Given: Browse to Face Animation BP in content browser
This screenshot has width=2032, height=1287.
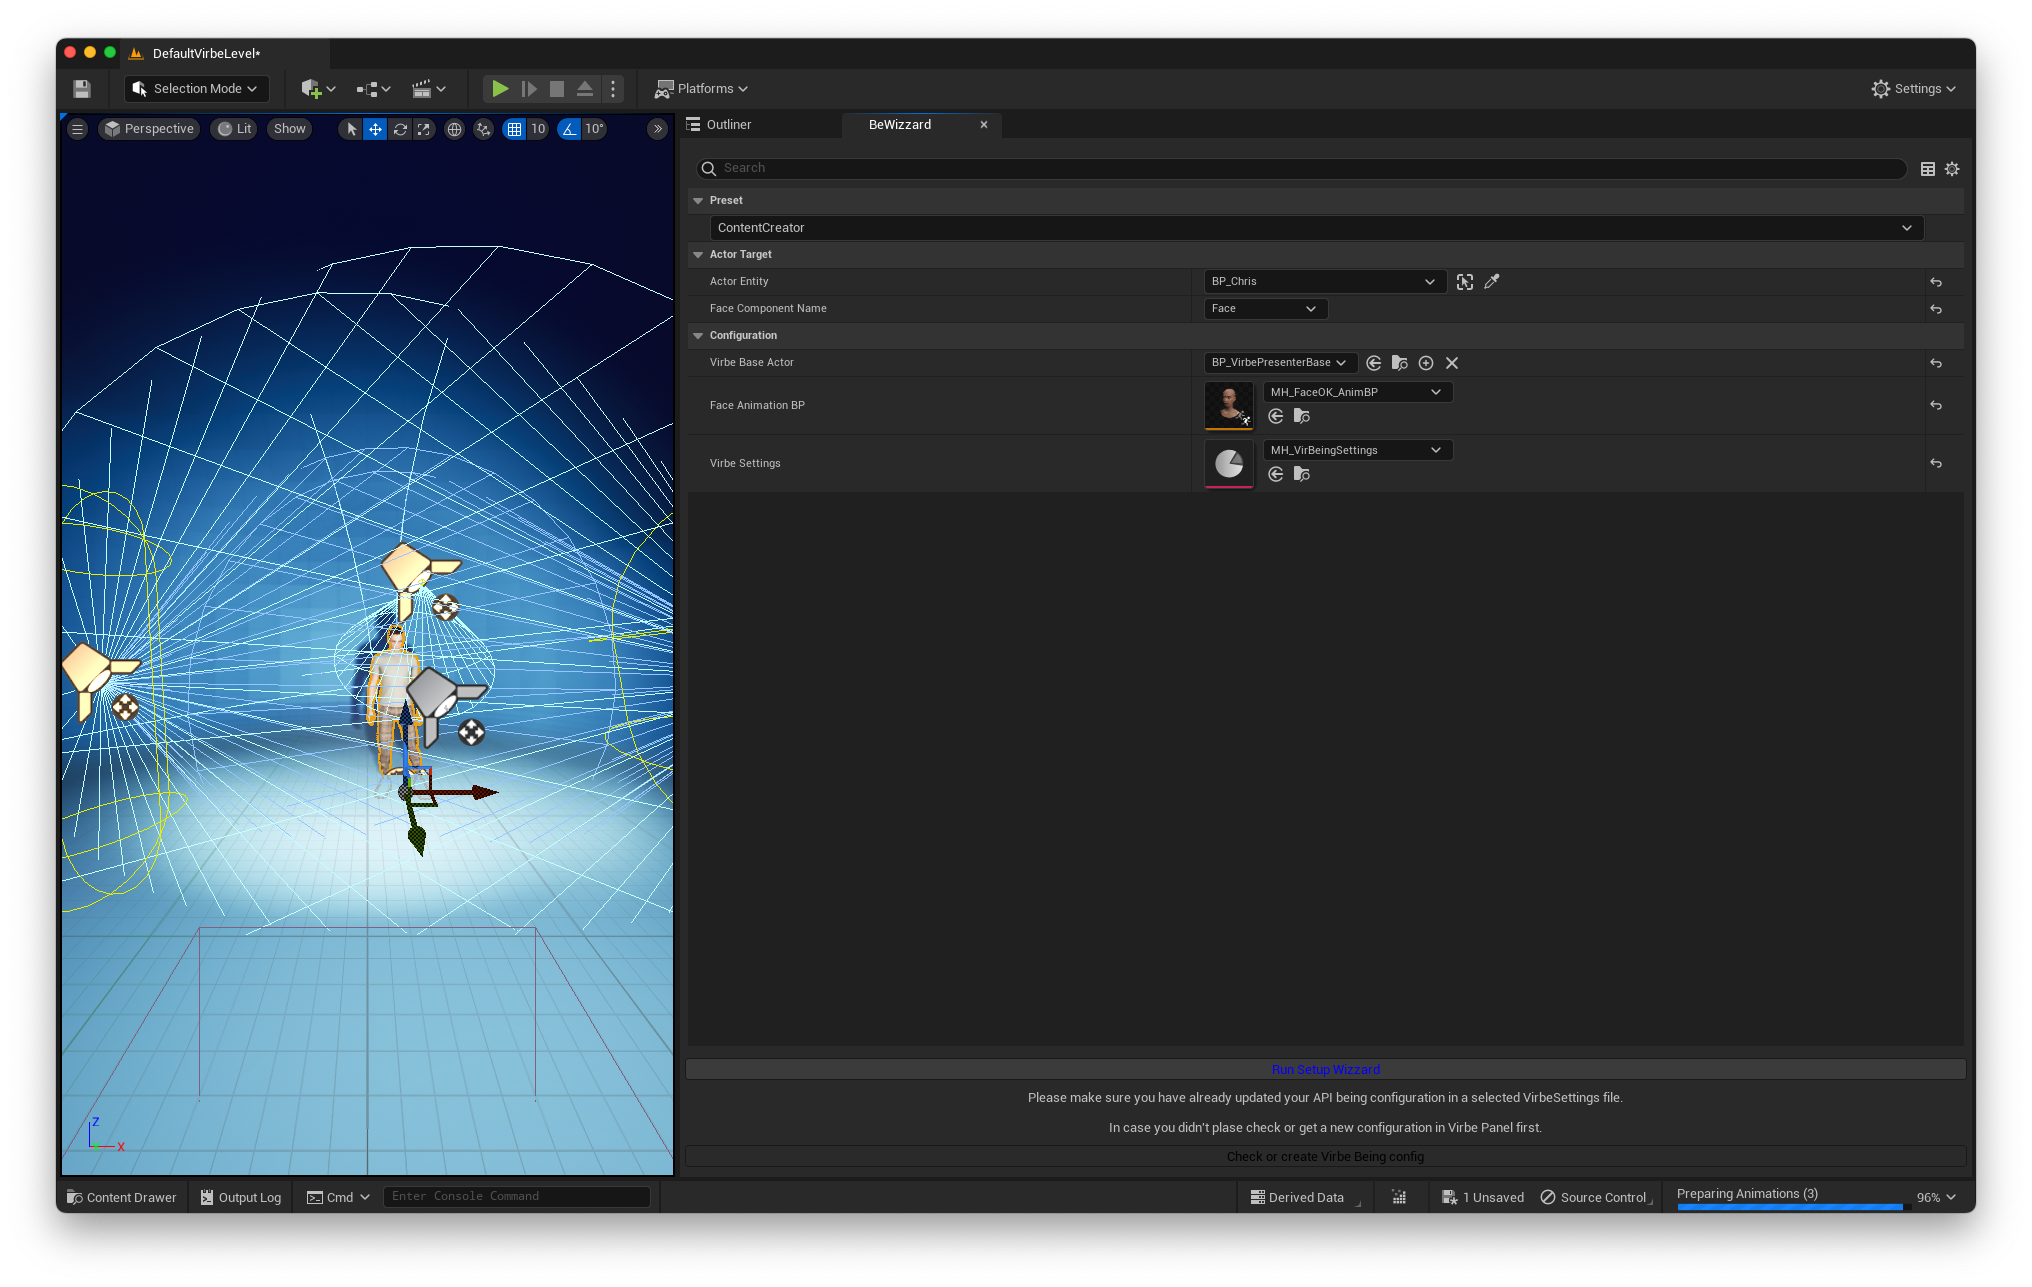Looking at the screenshot, I should click(x=1301, y=416).
